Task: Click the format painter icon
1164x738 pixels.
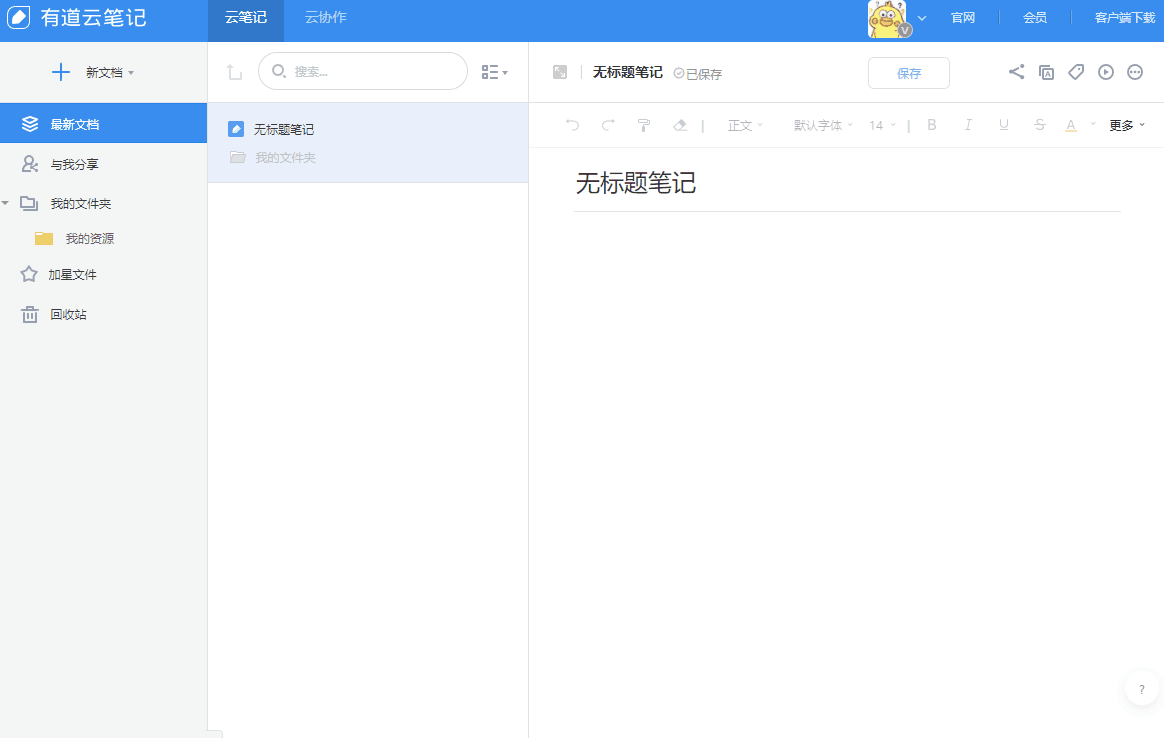Action: 644,125
